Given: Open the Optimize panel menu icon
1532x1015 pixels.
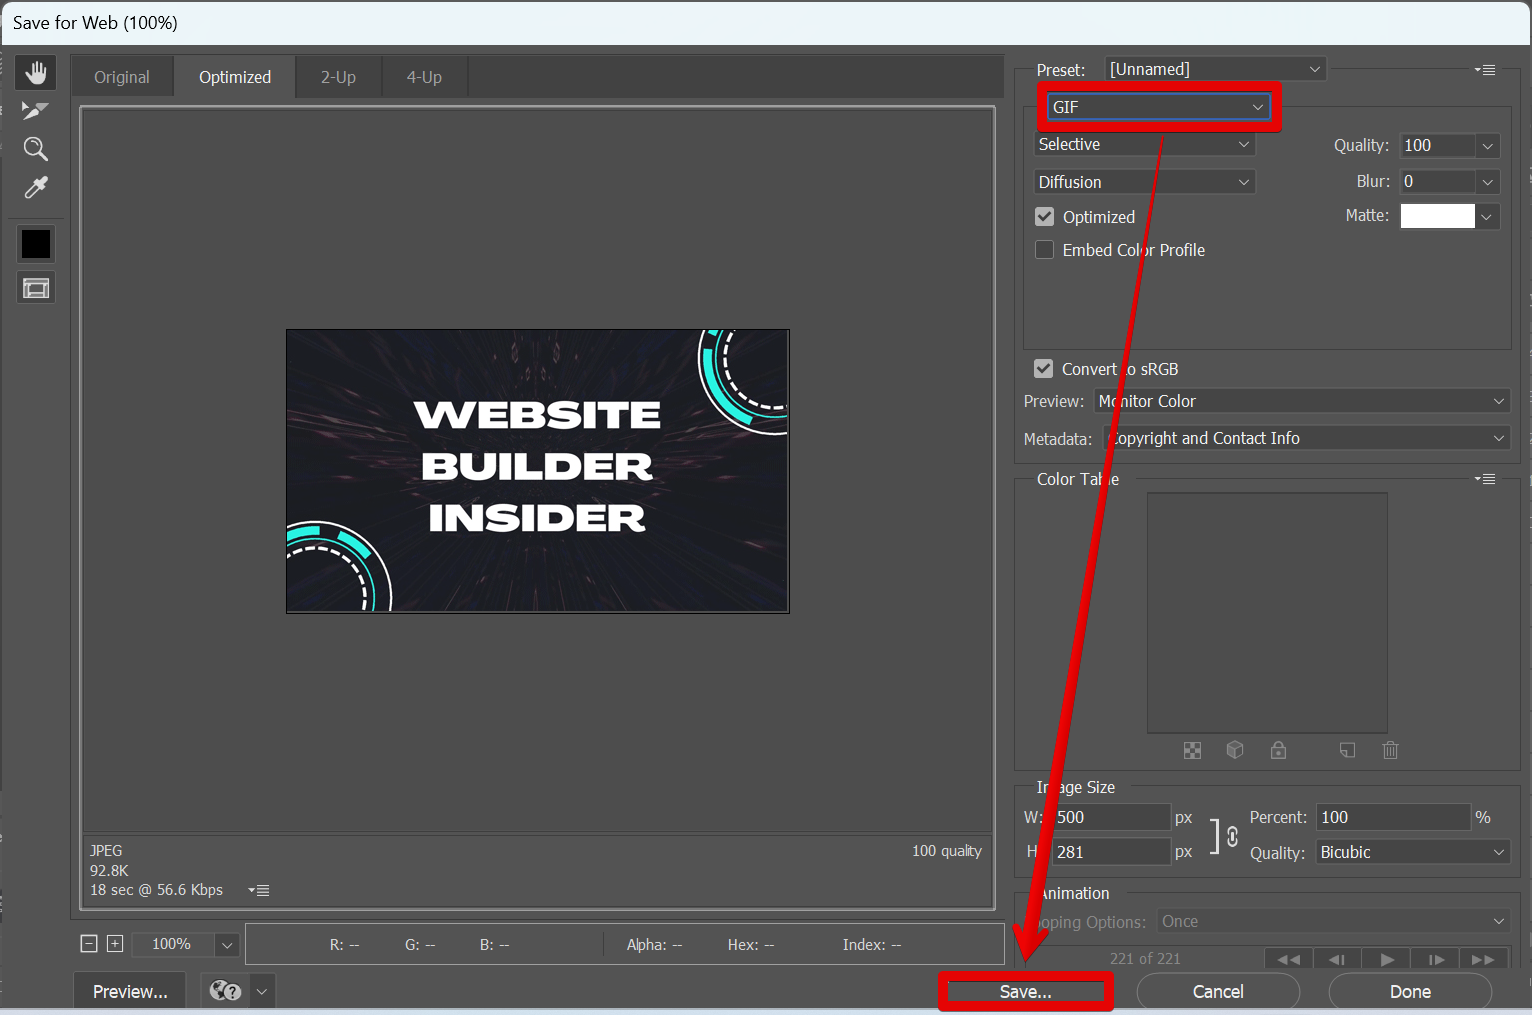Looking at the screenshot, I should (1485, 70).
